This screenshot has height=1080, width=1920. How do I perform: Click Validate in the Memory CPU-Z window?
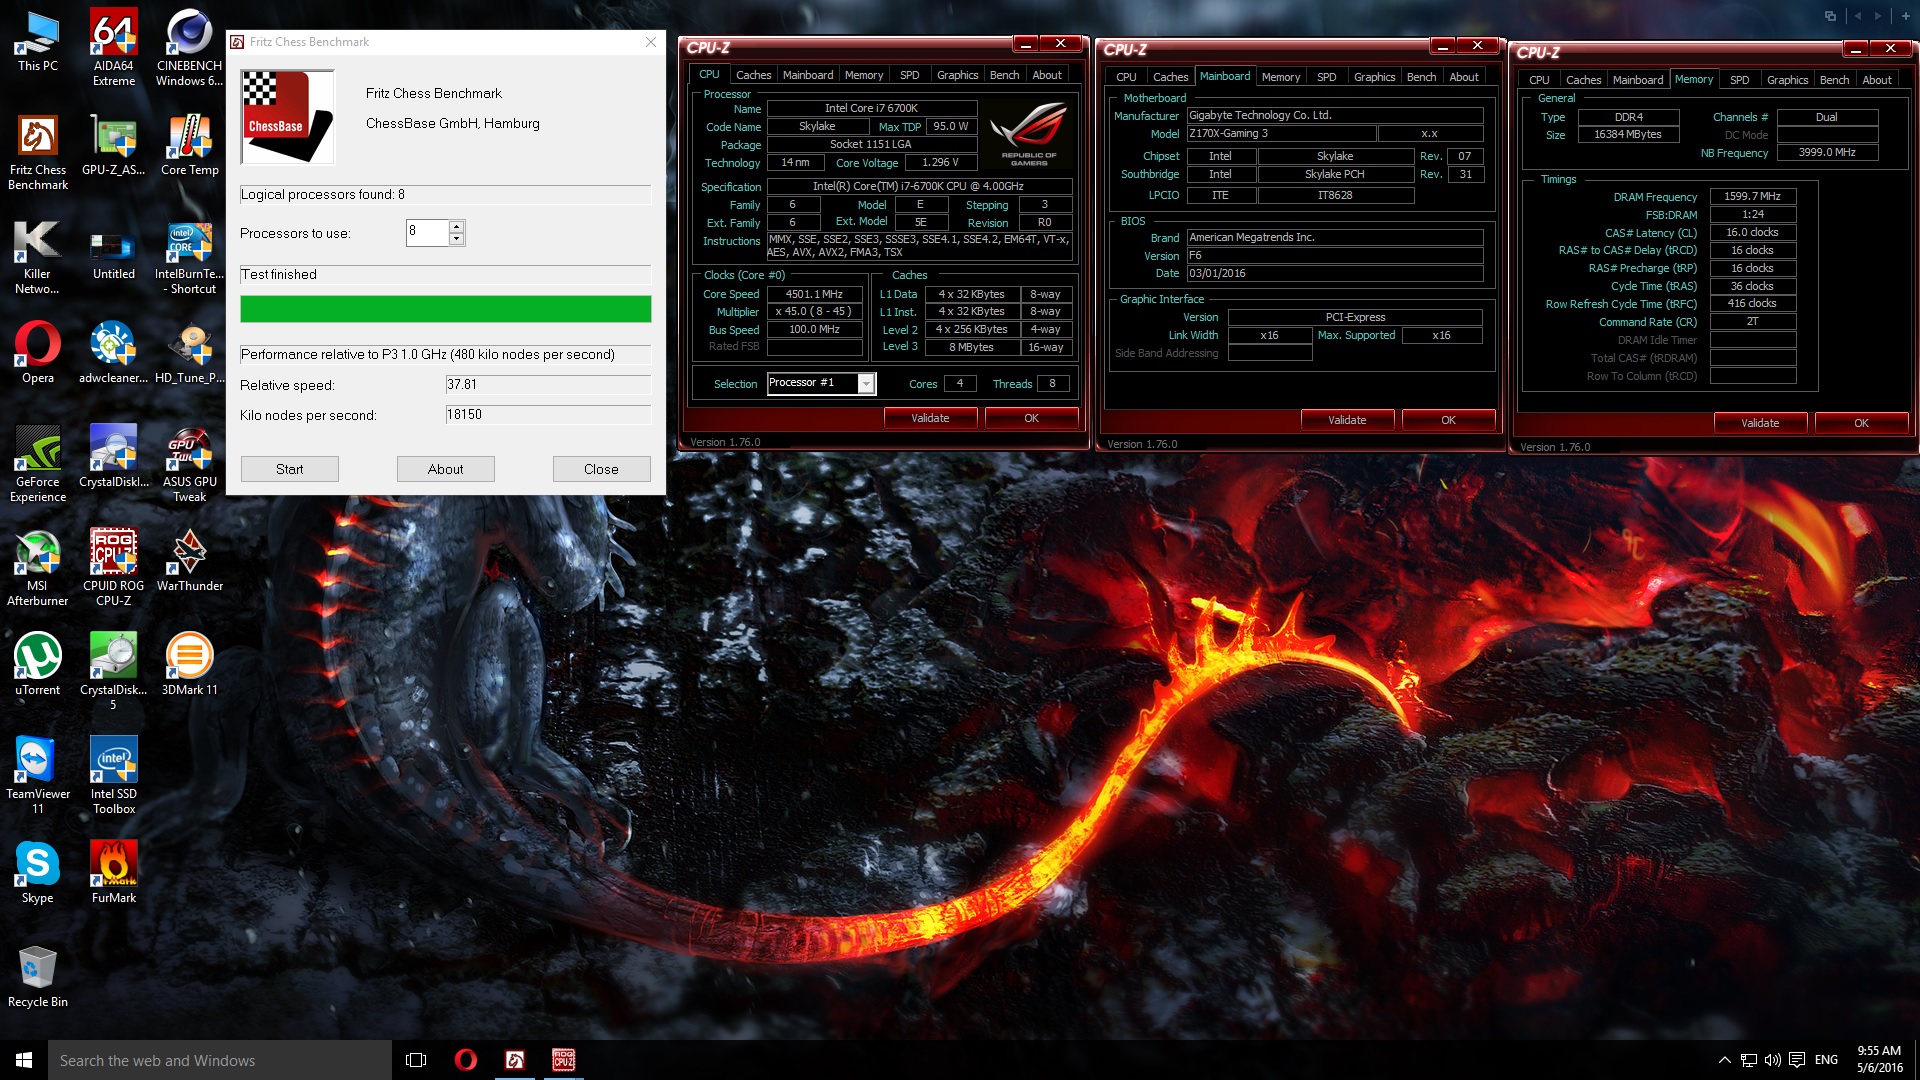[1759, 423]
